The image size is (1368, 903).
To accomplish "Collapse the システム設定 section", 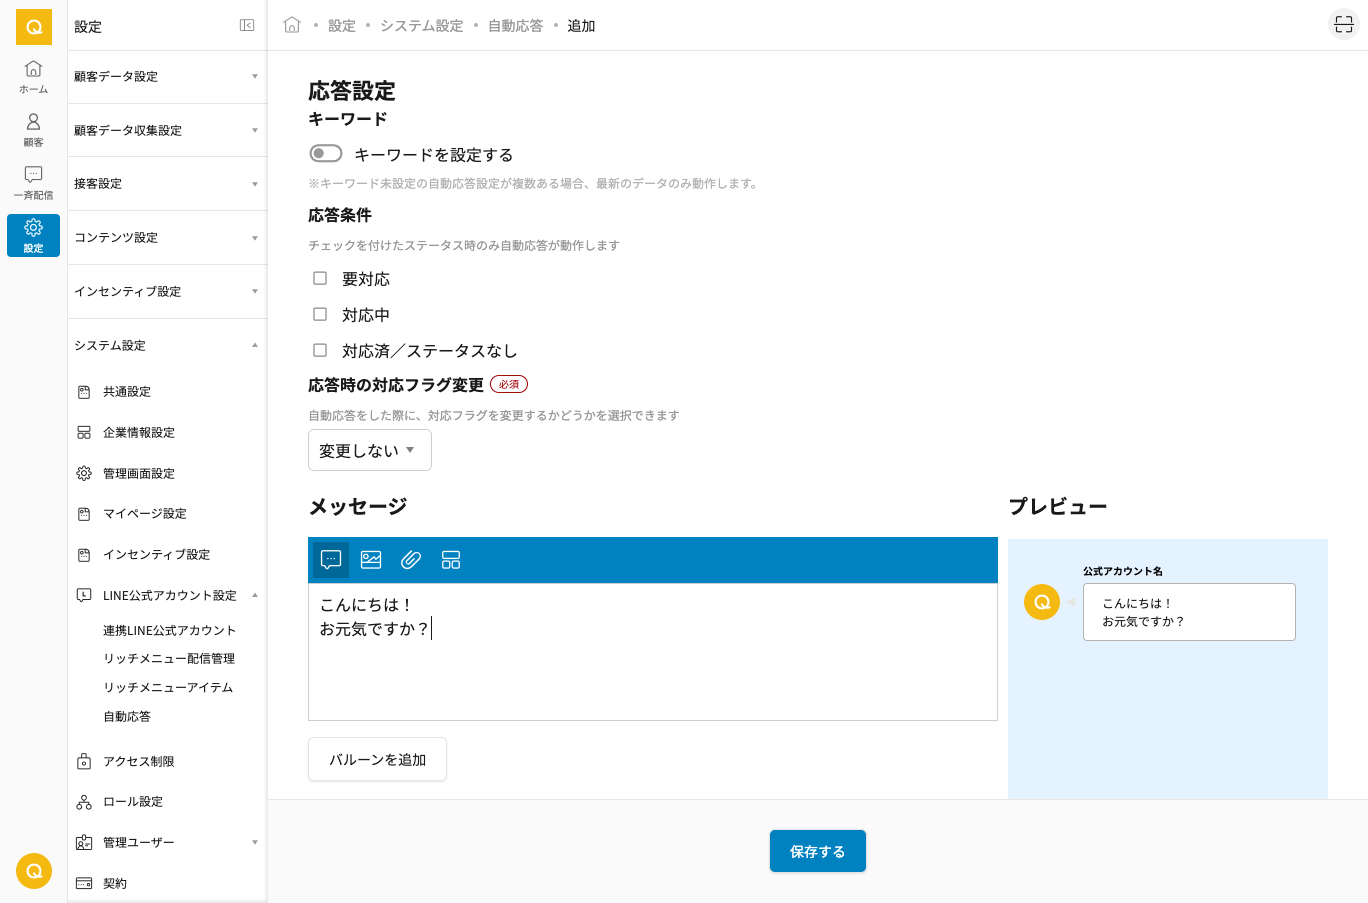I will pos(166,345).
